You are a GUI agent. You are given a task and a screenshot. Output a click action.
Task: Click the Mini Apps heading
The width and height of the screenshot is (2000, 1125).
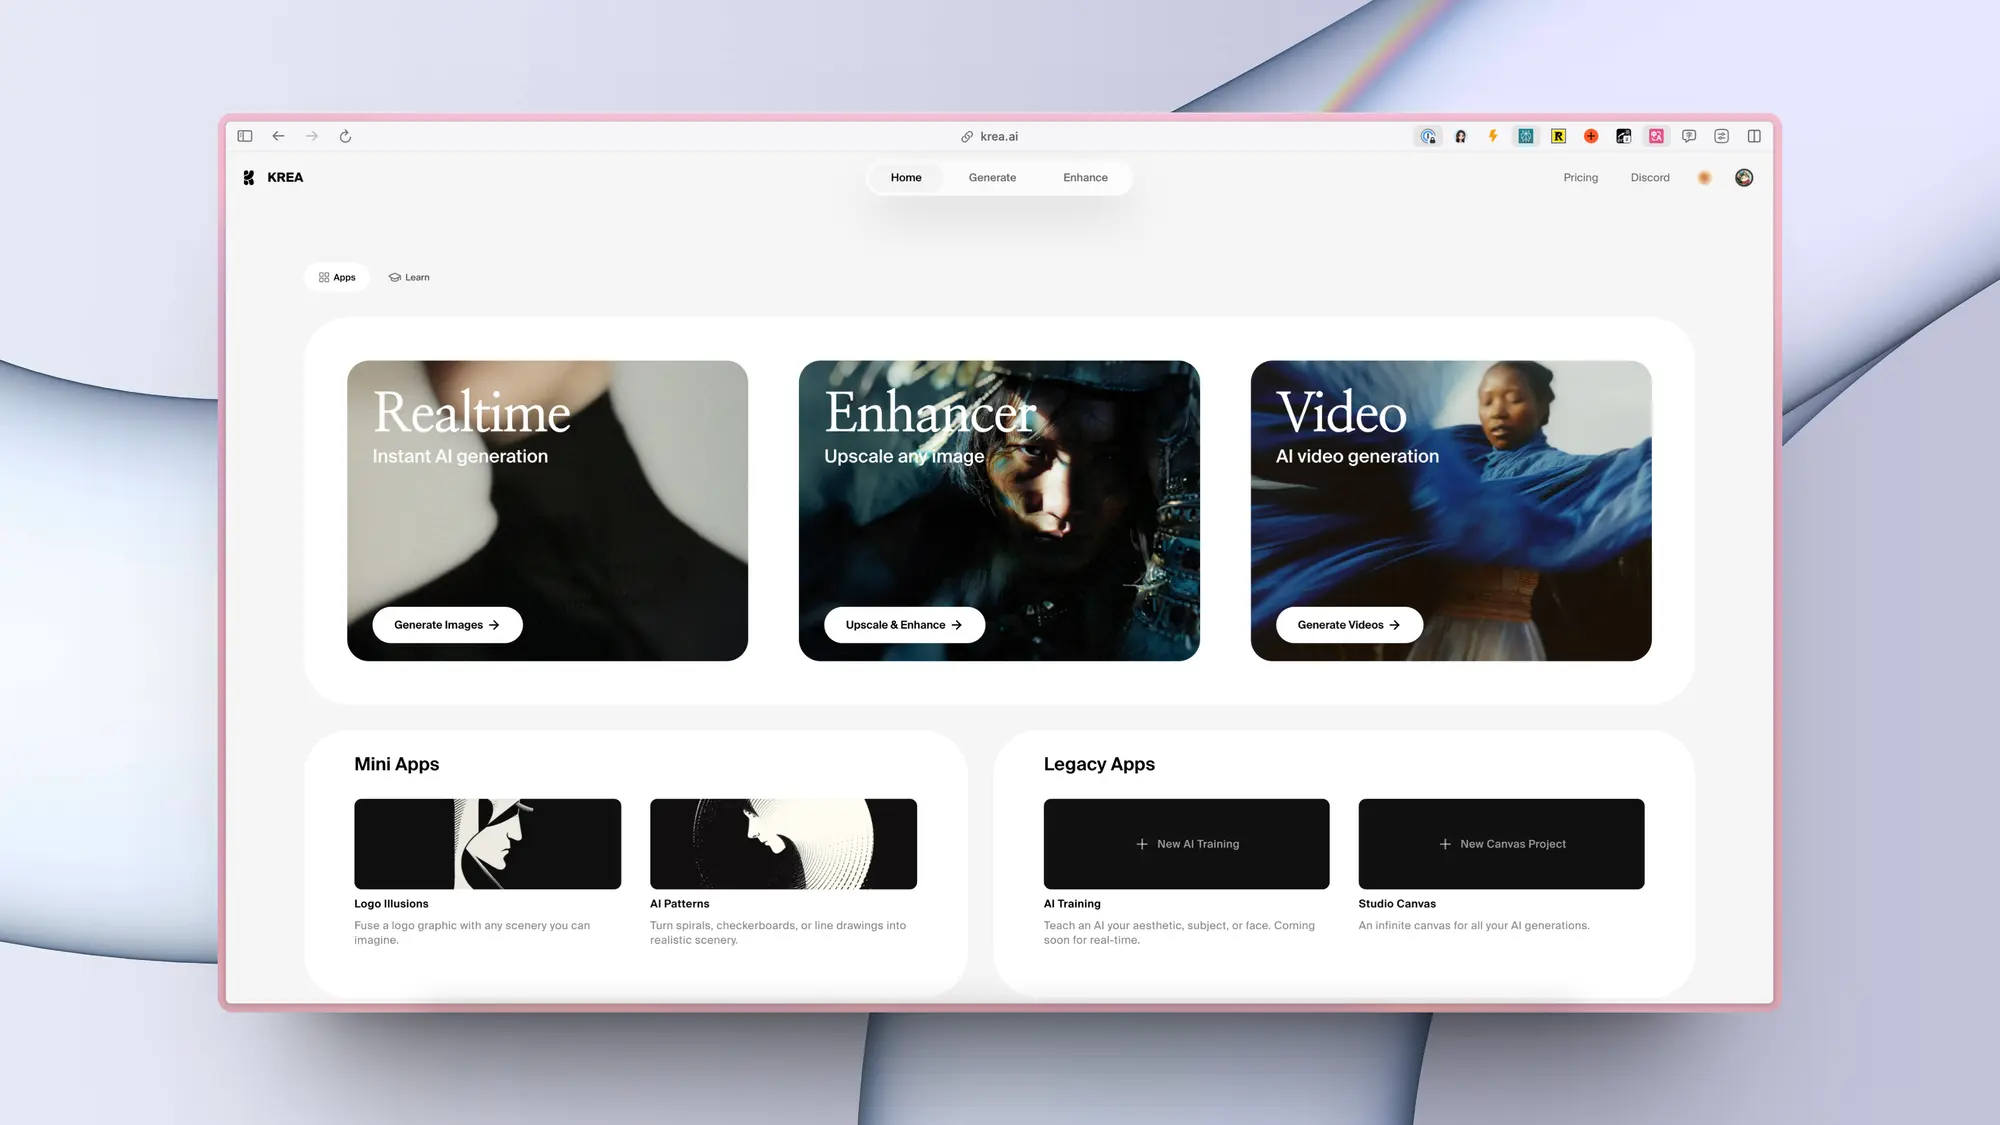[x=396, y=764]
